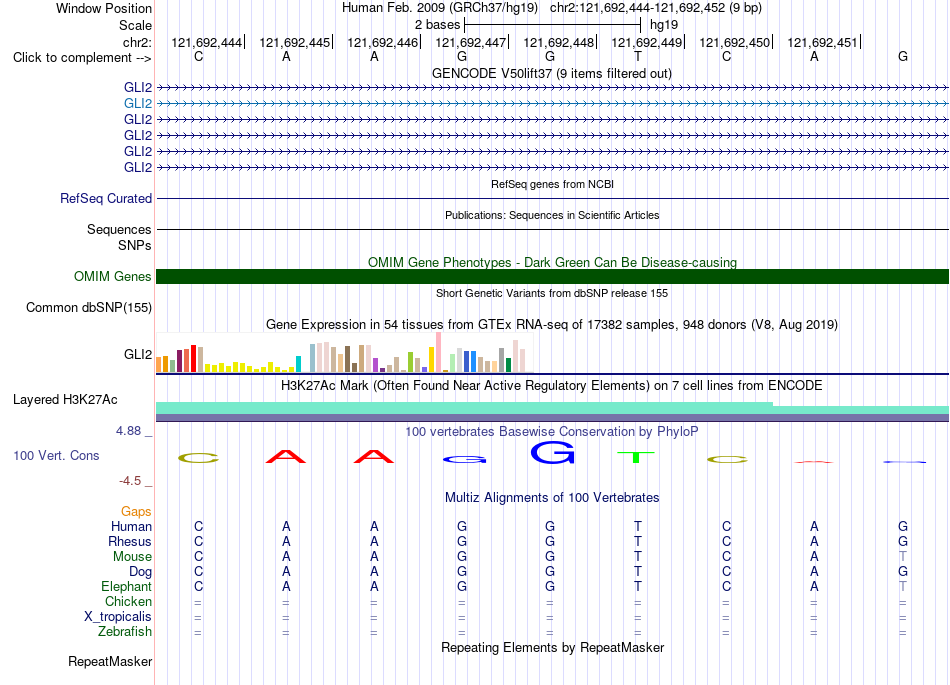This screenshot has height=685, width=950.
Task: Click the orange Gaps label
Action: 136,512
